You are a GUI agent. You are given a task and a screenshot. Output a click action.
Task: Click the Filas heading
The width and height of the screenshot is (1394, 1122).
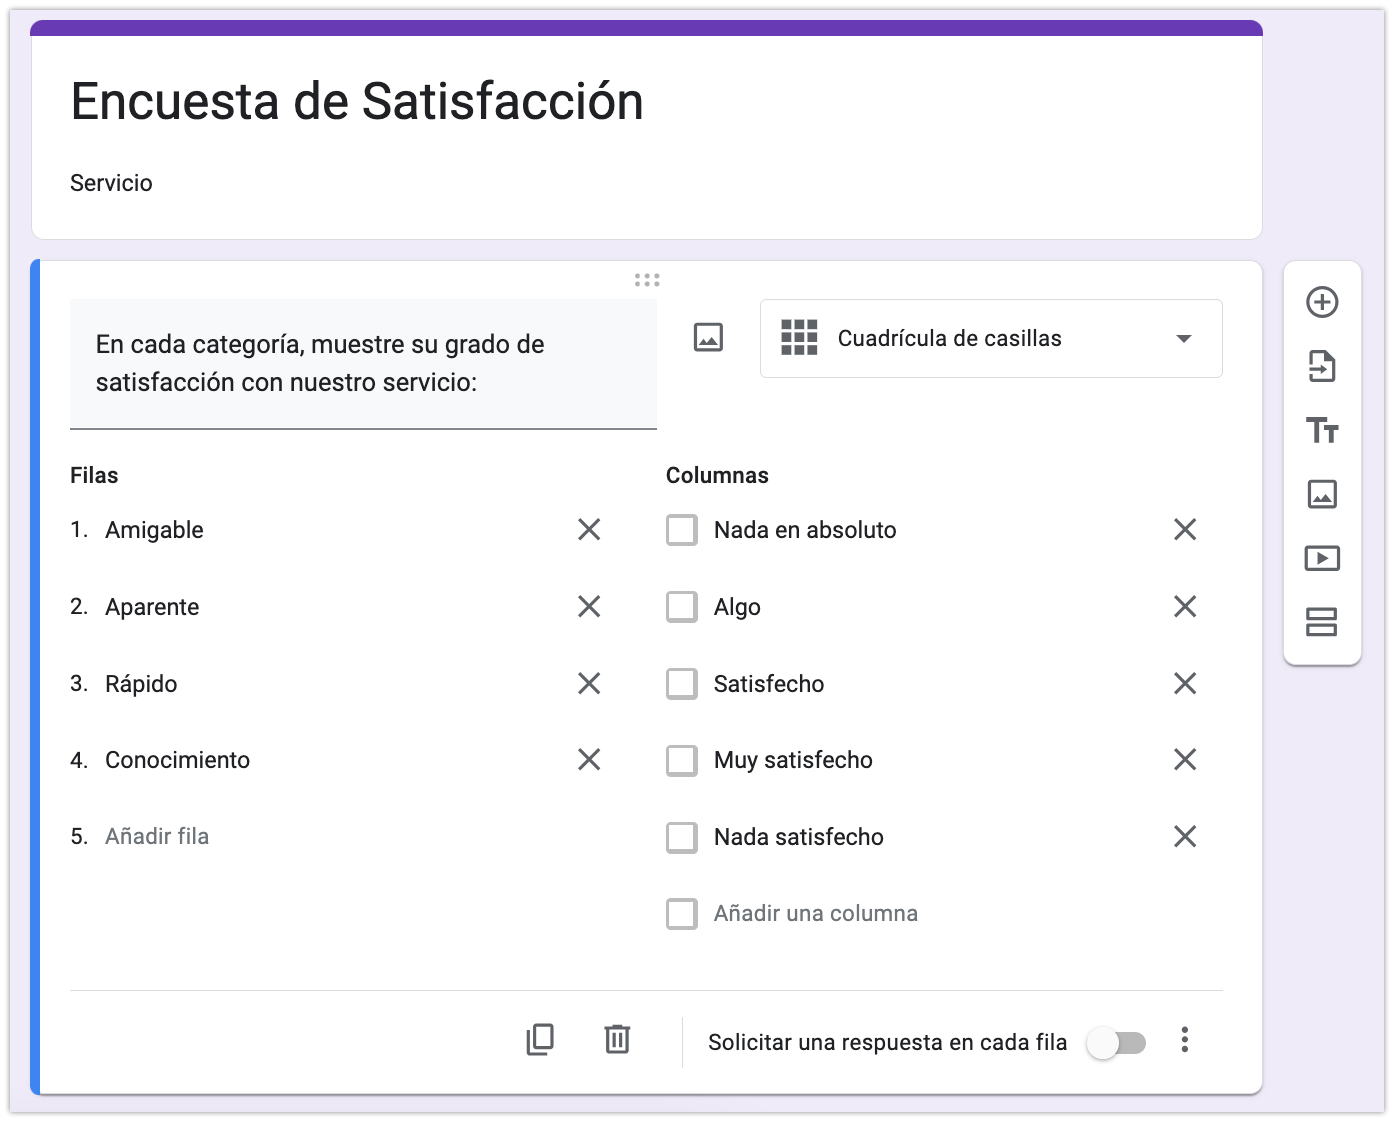click(94, 475)
